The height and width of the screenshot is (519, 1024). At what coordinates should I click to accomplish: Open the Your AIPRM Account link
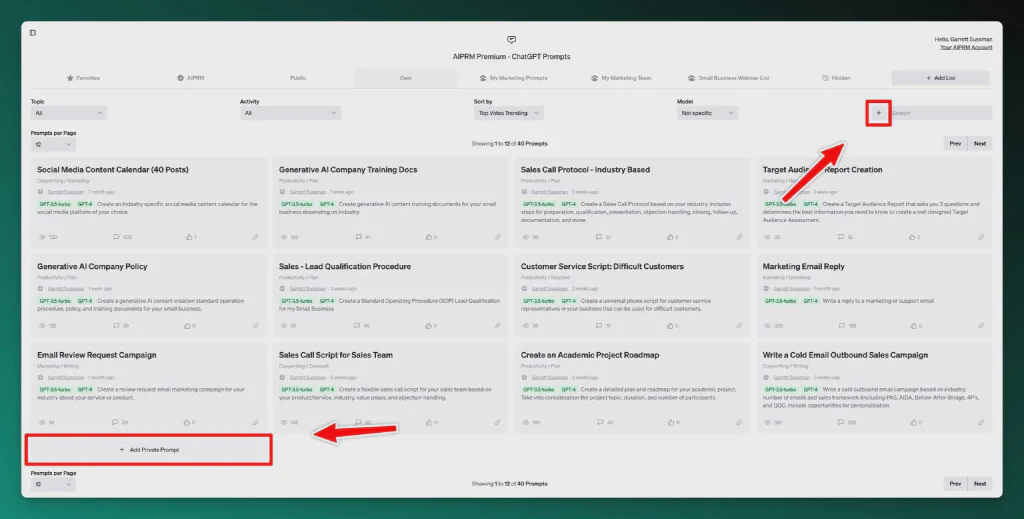(x=966, y=47)
